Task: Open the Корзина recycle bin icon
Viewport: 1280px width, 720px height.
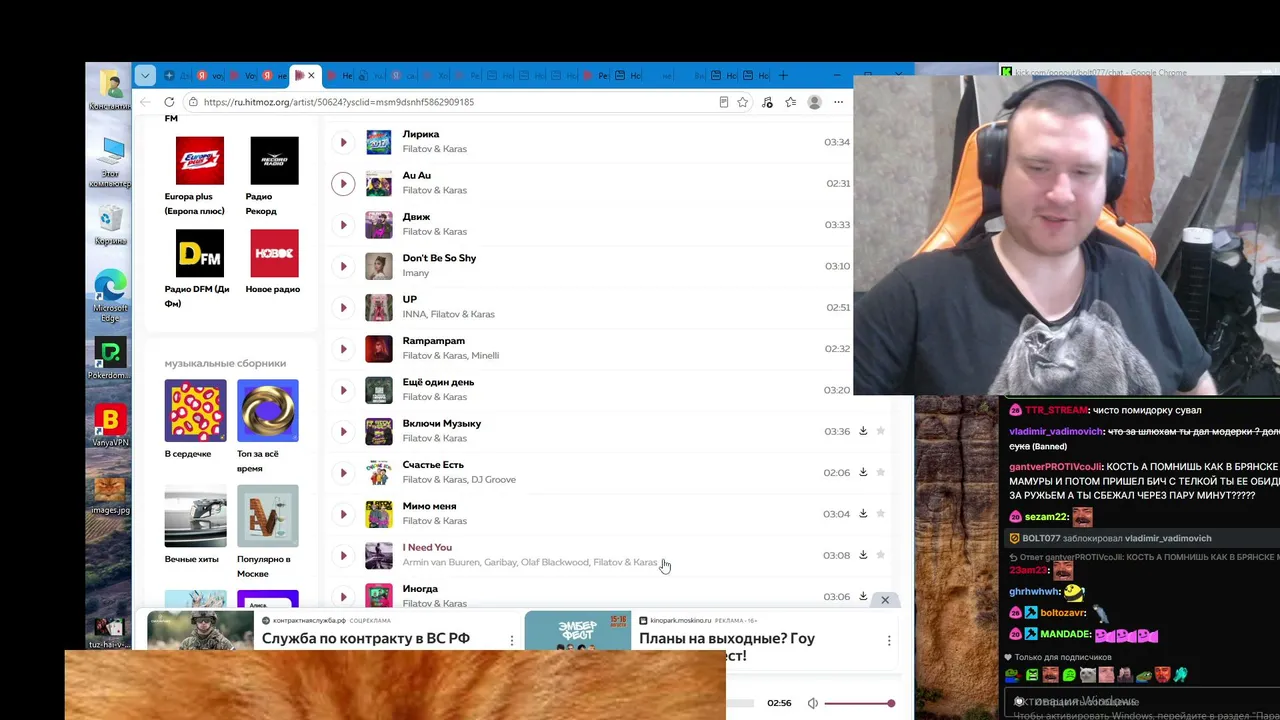Action: [x=110, y=226]
